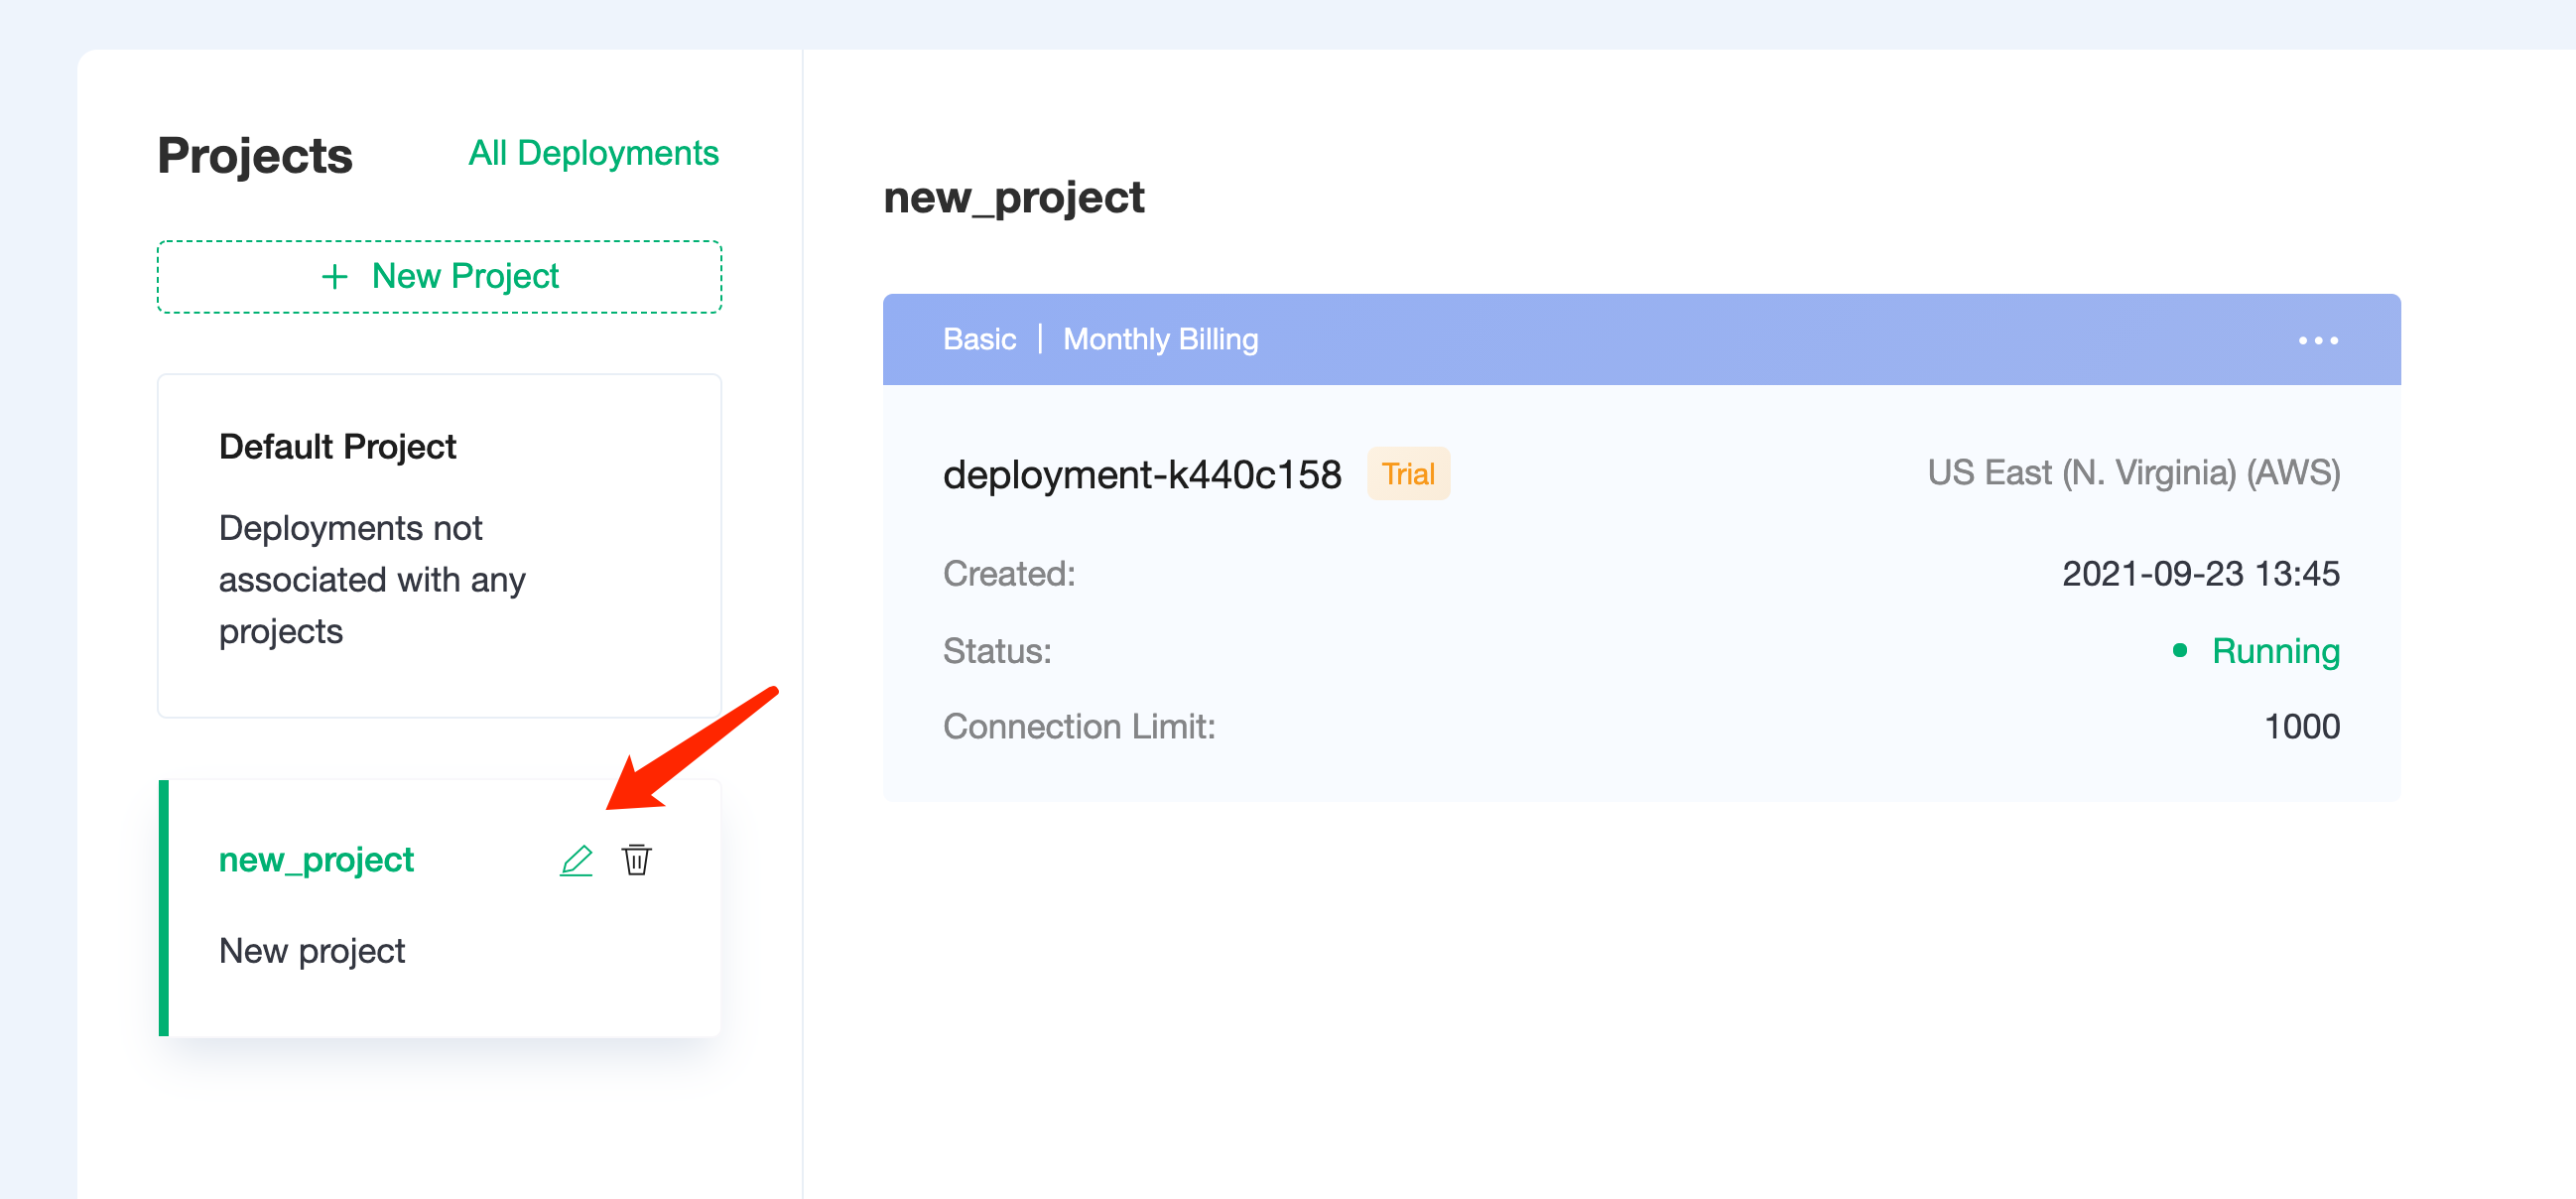
Task: Open the three-dots menu on deployment card
Action: [2317, 340]
